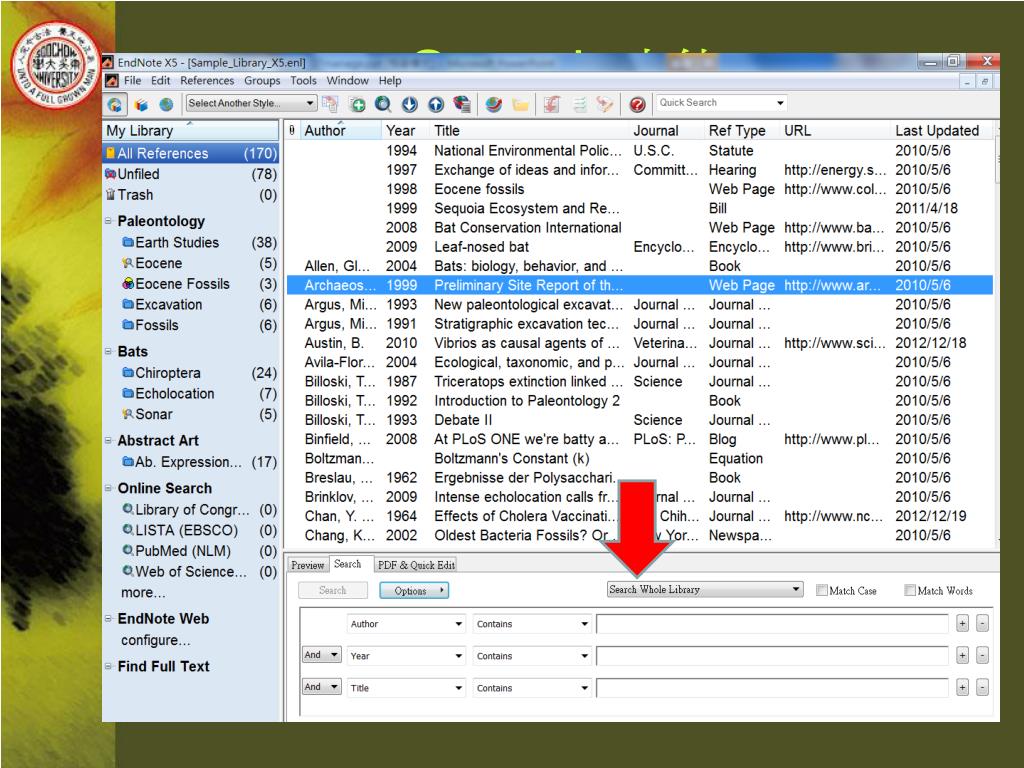The image size is (1024, 768).
Task: Click the Open Link globe icon
Action: 494,104
